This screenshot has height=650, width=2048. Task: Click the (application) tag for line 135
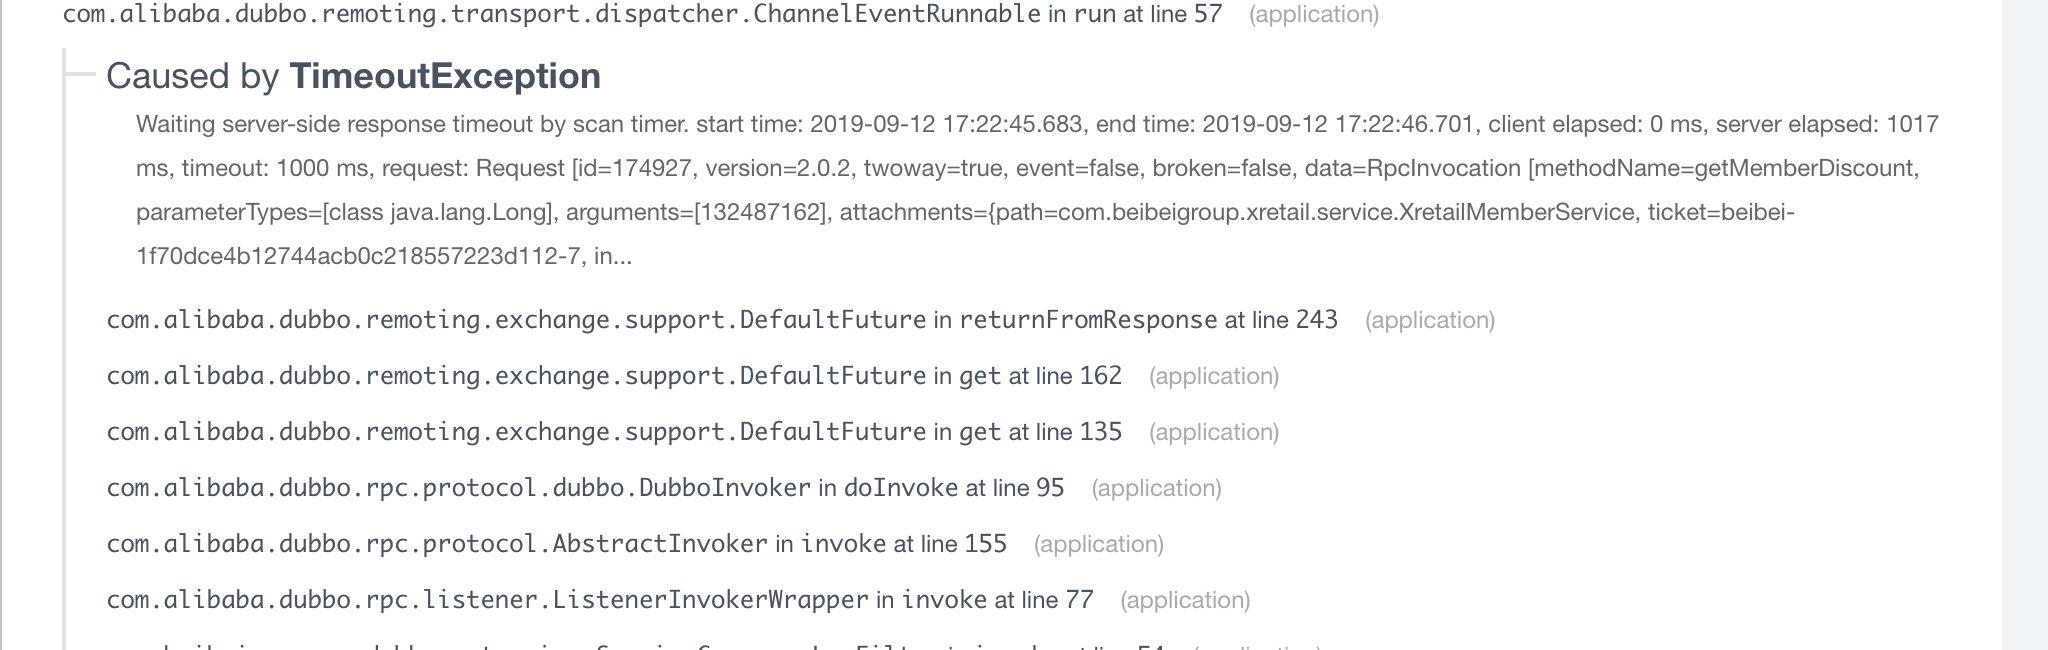click(x=1213, y=432)
